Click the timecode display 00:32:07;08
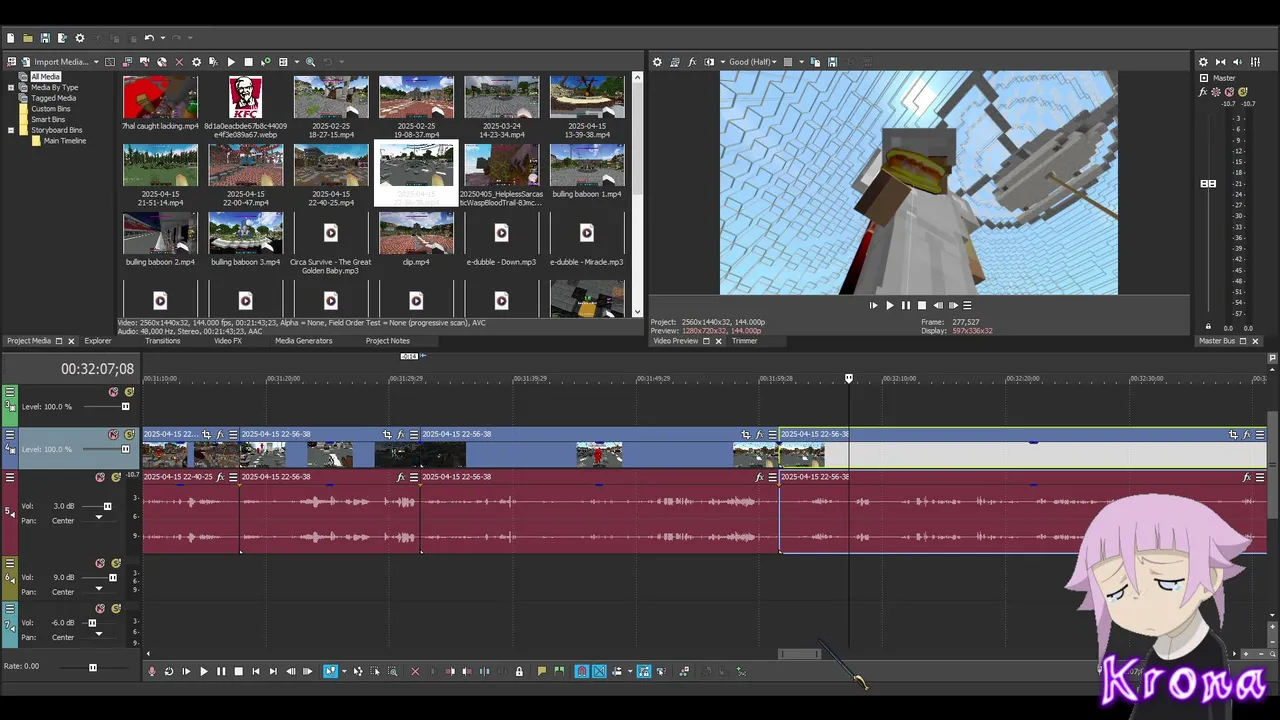Image resolution: width=1280 pixels, height=720 pixels. point(97,369)
